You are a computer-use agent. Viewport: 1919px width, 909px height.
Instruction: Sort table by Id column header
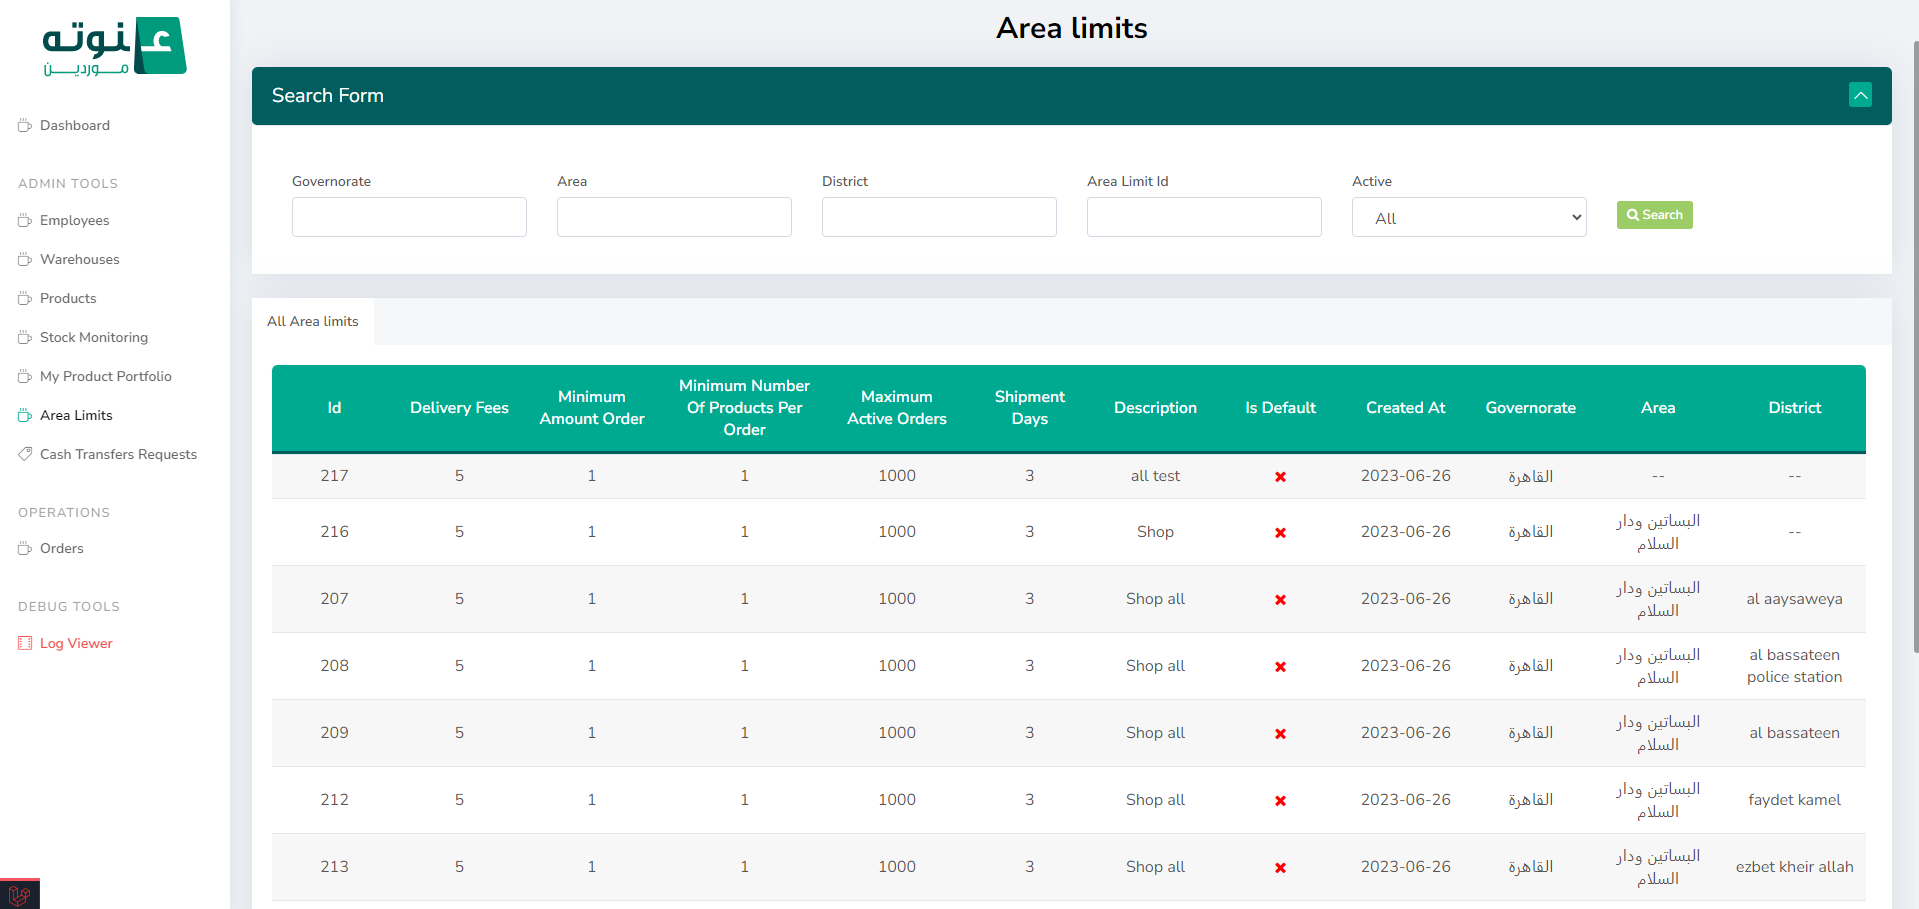334,408
